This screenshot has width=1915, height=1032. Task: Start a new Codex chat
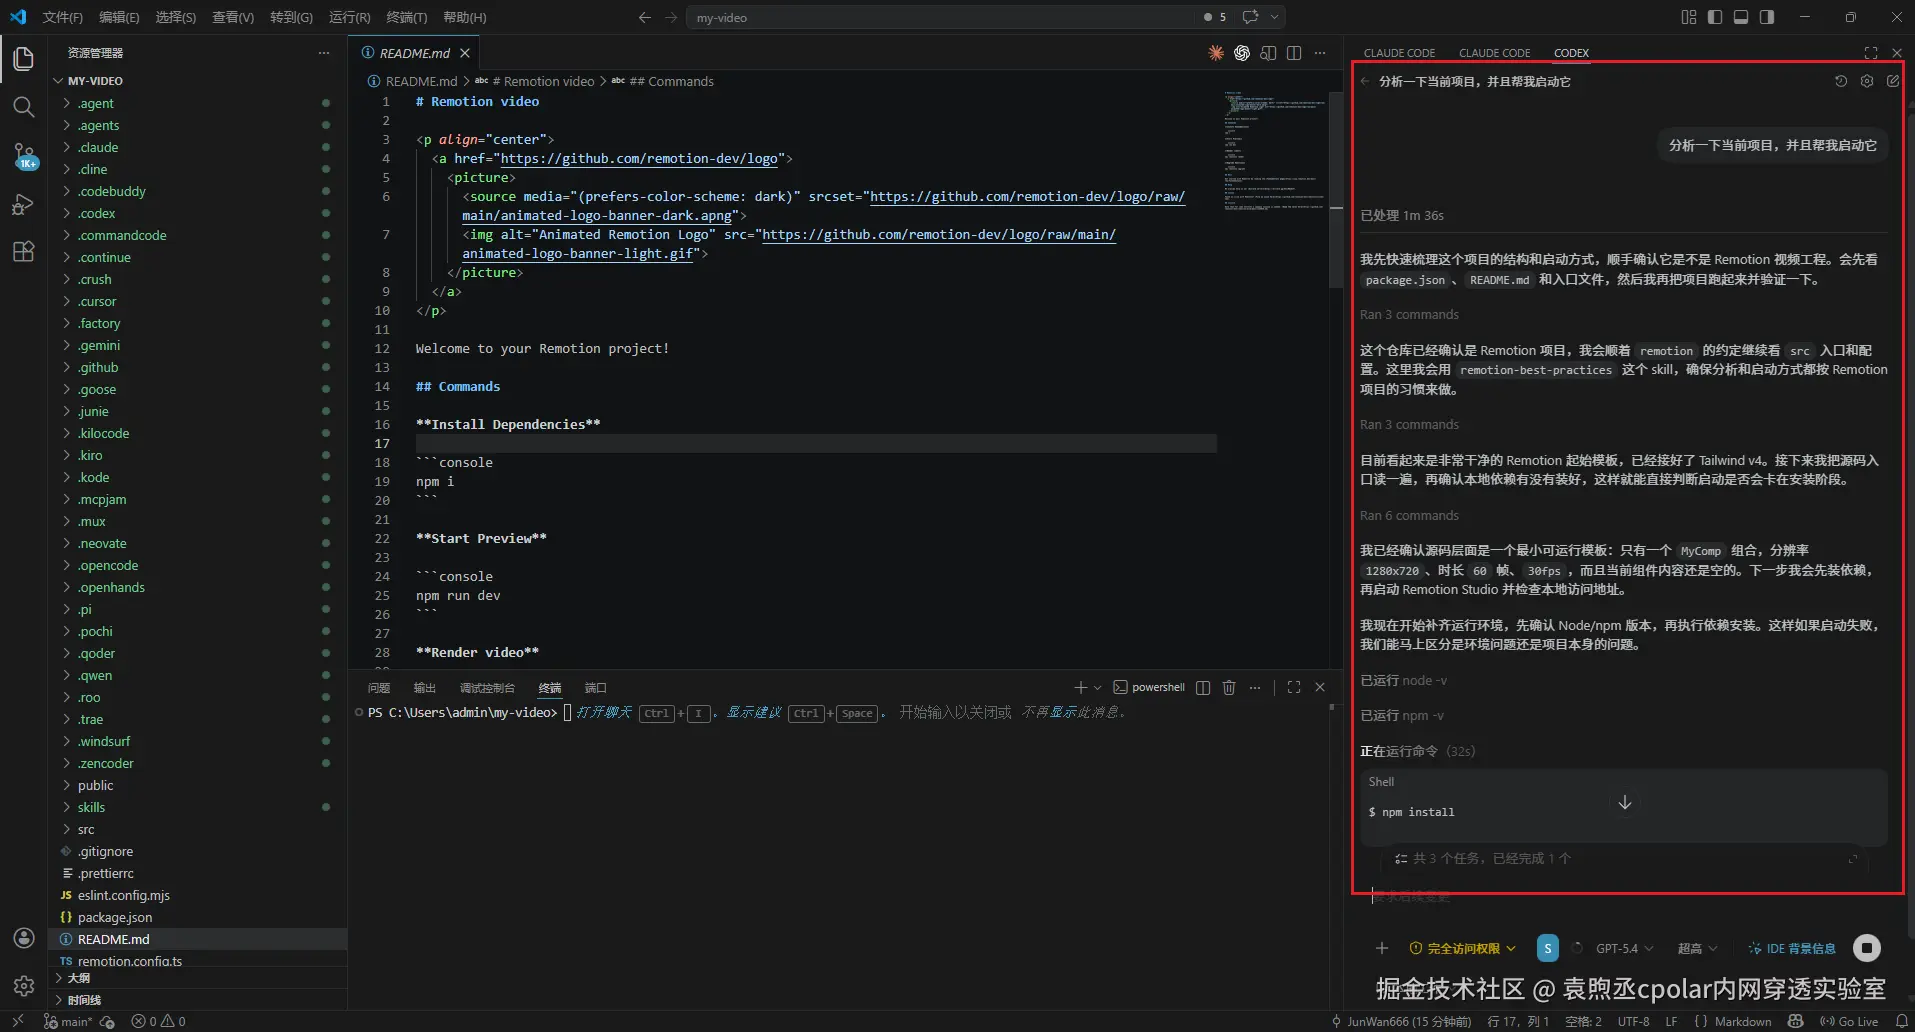point(1893,81)
